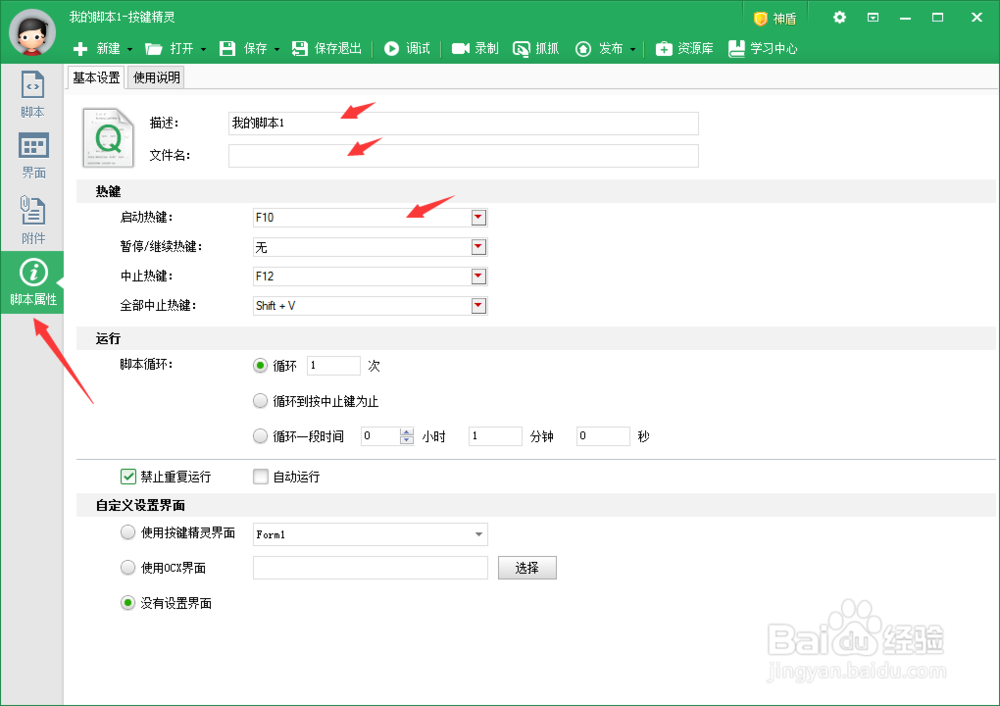Select 循环一段时间 radio button
The height and width of the screenshot is (706, 1000).
pyautogui.click(x=260, y=436)
